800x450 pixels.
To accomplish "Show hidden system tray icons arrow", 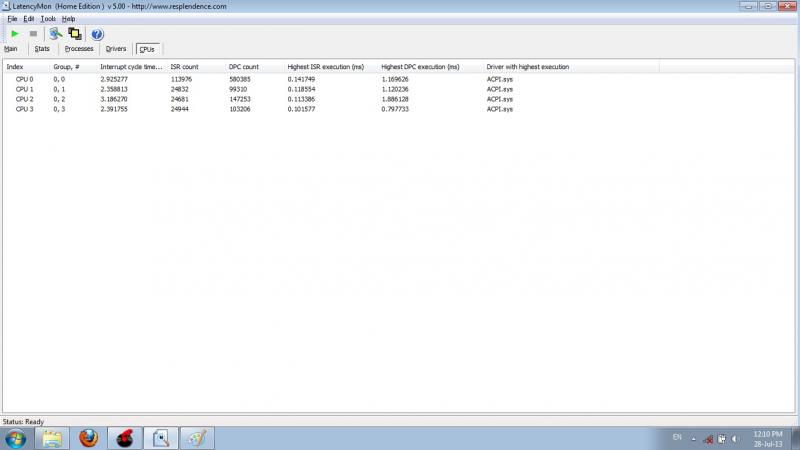I will click(694, 439).
